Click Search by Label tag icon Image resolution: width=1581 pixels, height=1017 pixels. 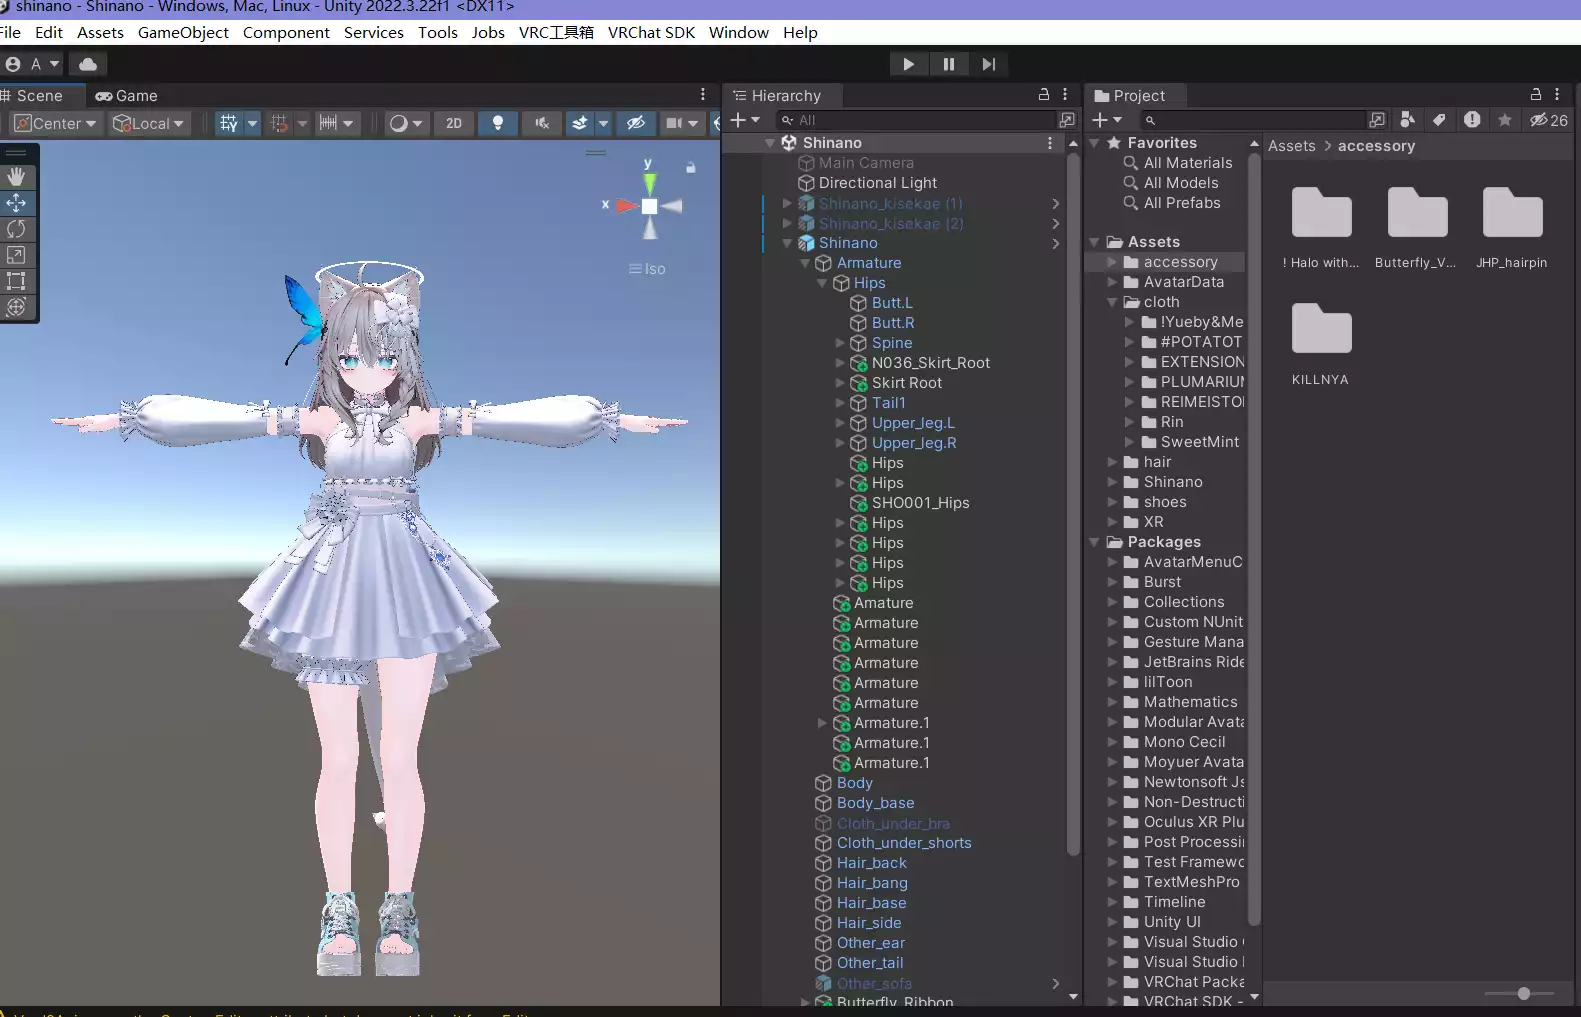coord(1439,120)
